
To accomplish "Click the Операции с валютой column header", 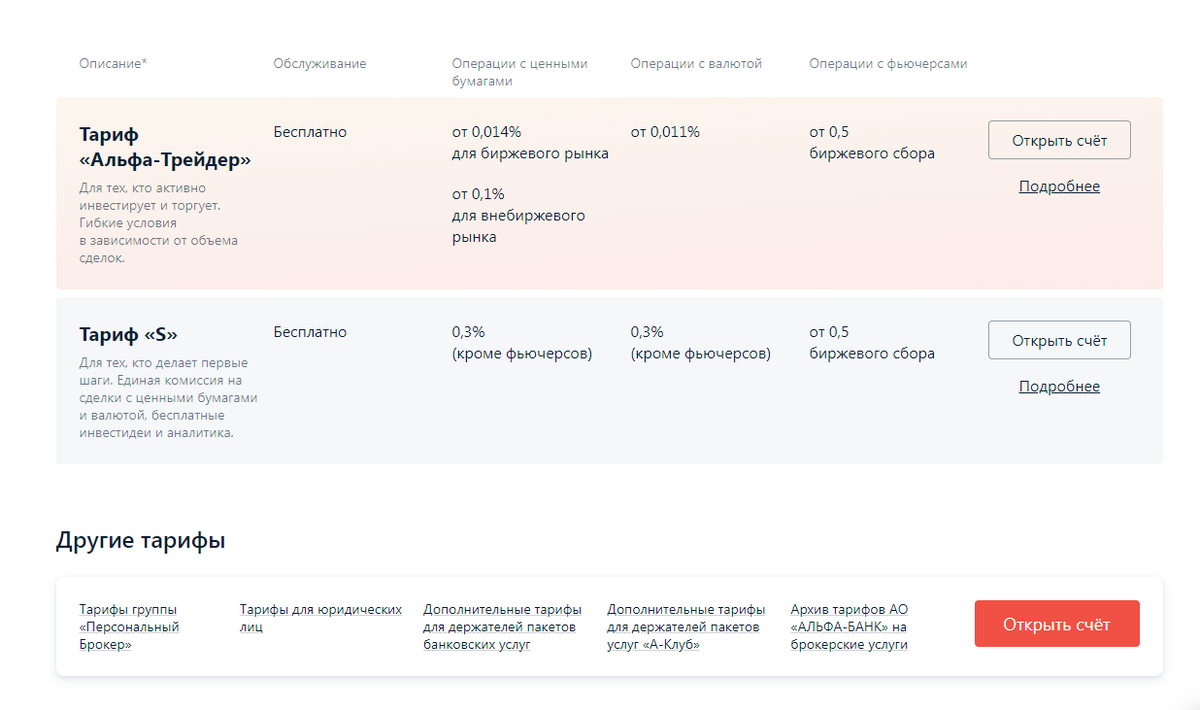I will (x=696, y=64).
